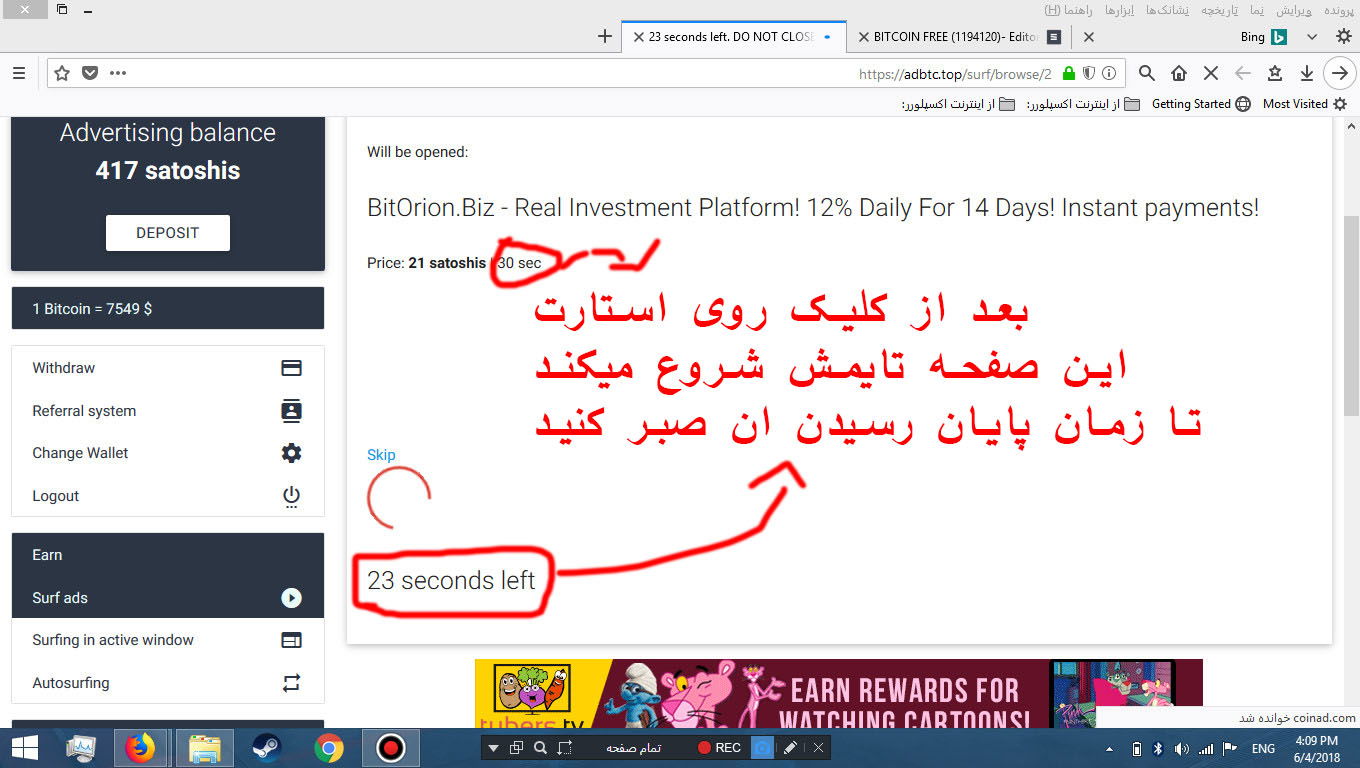This screenshot has height=768, width=1360.
Task: Open the Most Visited bookmarks folder
Action: (1304, 104)
